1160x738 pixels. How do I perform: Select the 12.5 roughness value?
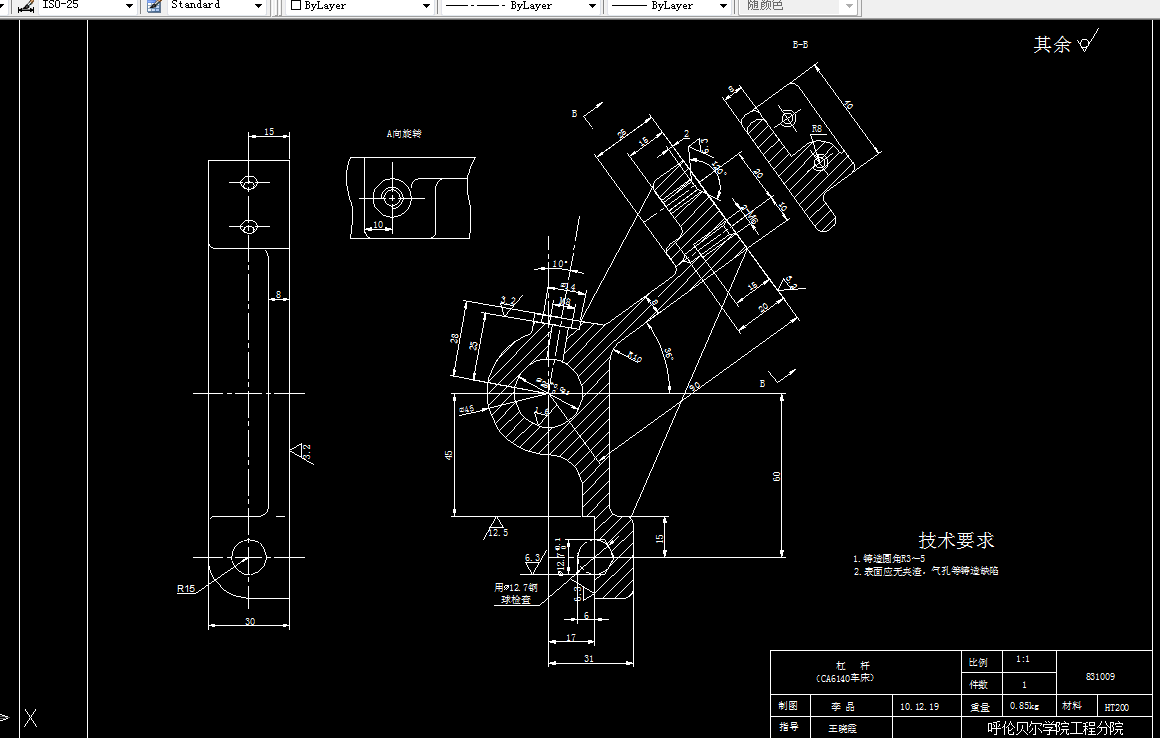(499, 532)
